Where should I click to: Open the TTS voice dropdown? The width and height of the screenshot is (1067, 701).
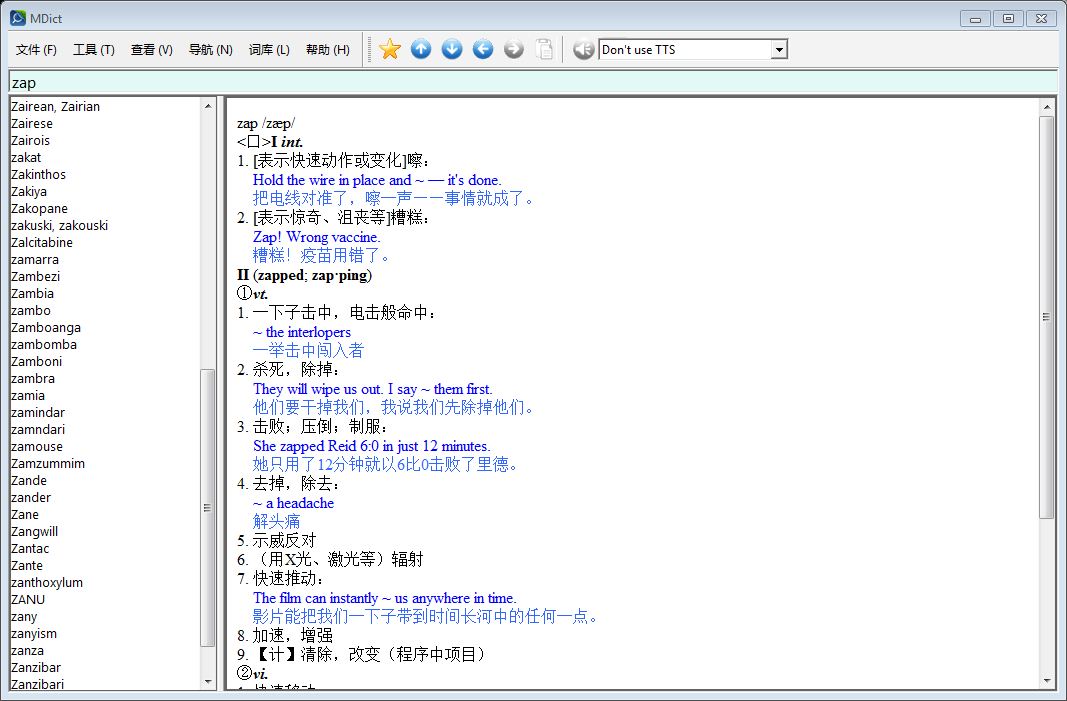(779, 50)
